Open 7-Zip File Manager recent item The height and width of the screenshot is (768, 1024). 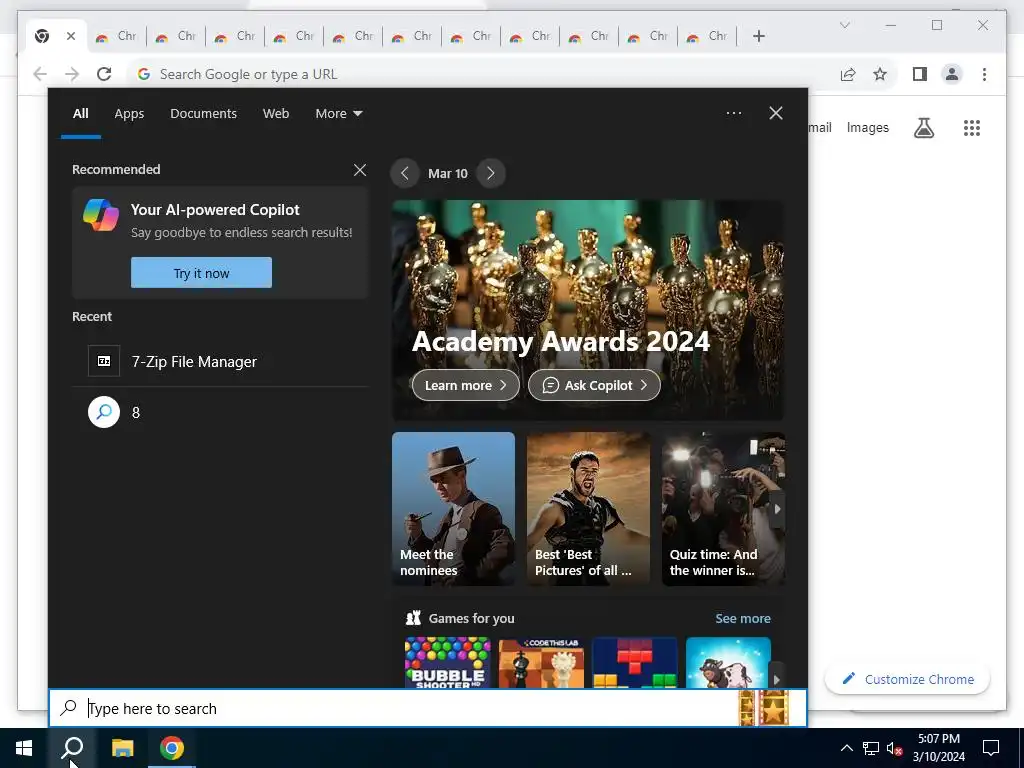point(220,361)
